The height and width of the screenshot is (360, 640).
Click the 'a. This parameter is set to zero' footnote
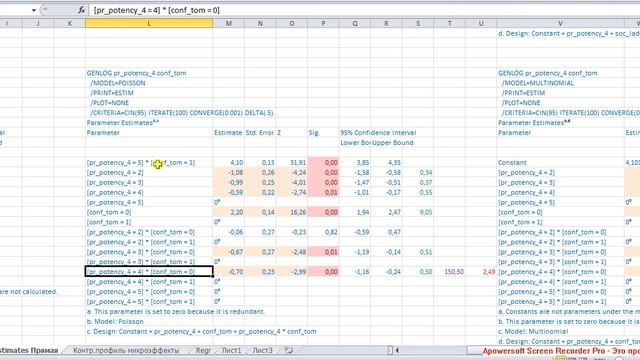tap(176, 311)
